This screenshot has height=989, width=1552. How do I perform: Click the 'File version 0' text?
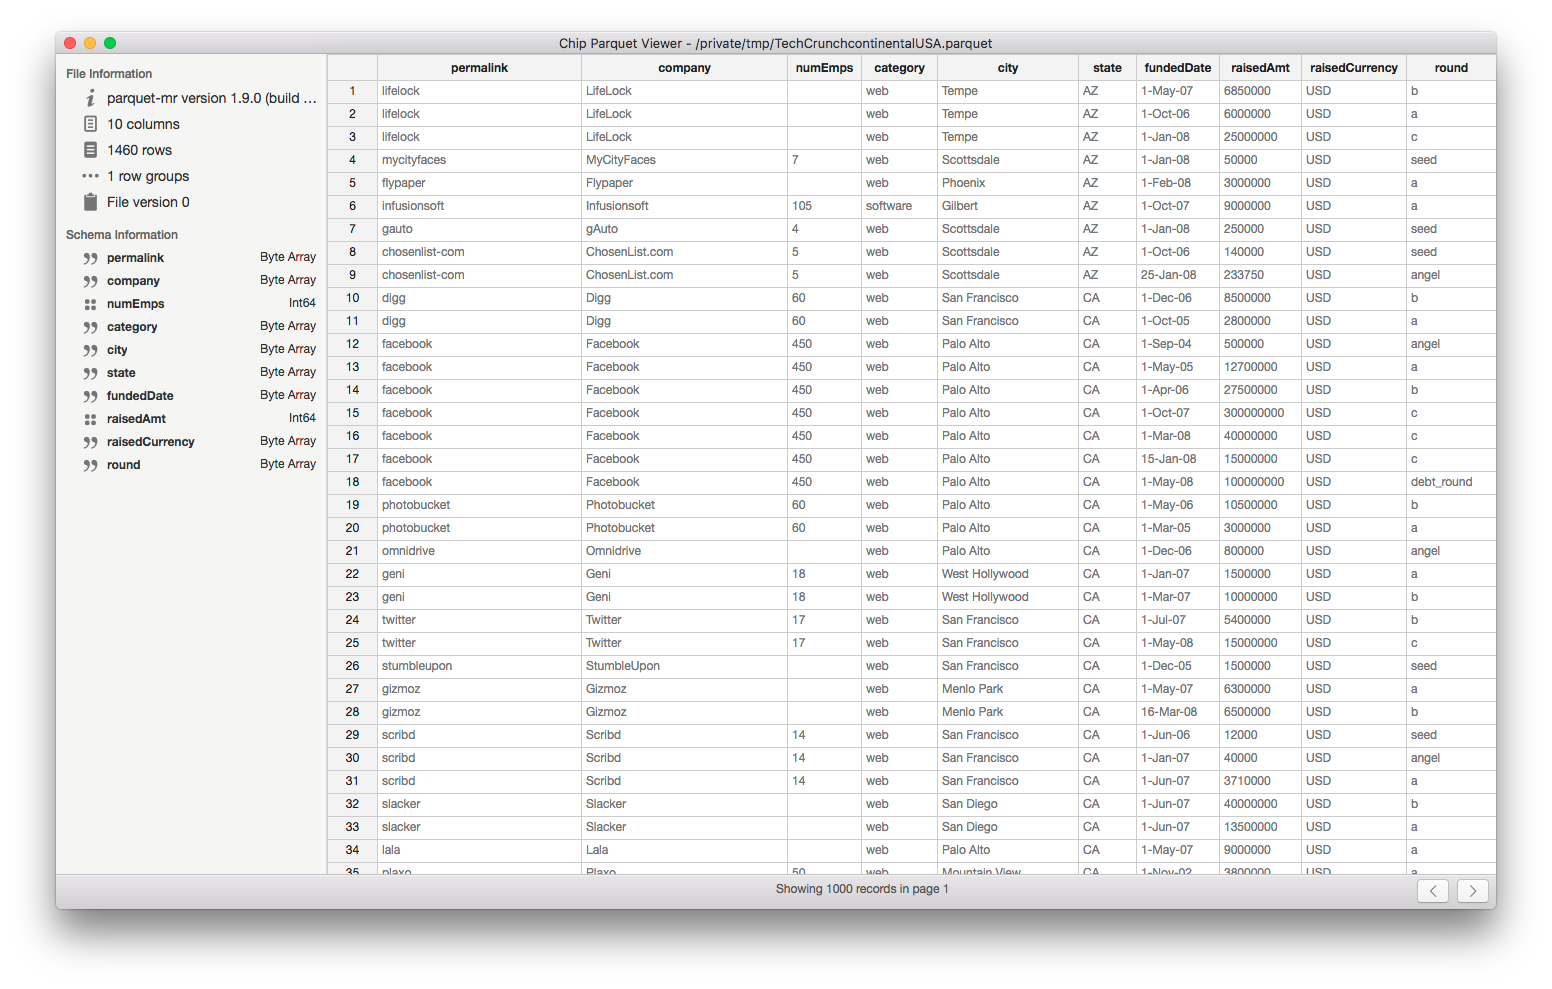[148, 202]
